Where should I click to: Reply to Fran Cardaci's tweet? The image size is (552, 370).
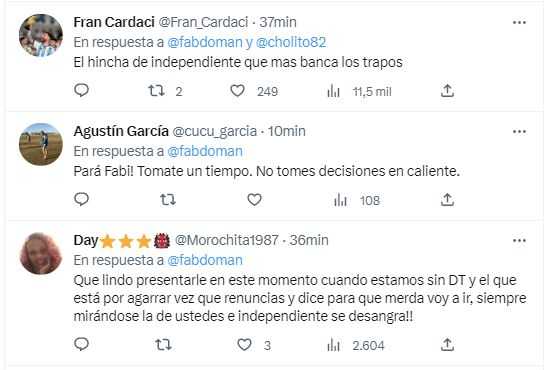(81, 91)
